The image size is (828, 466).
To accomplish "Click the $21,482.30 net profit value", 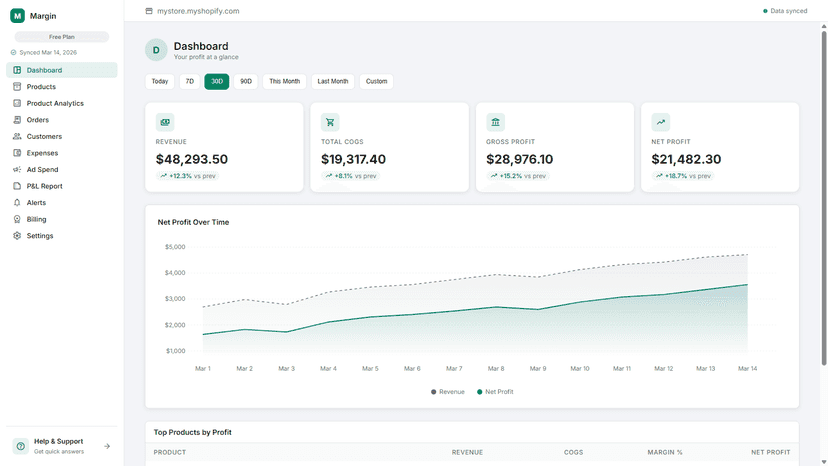I will coord(686,159).
